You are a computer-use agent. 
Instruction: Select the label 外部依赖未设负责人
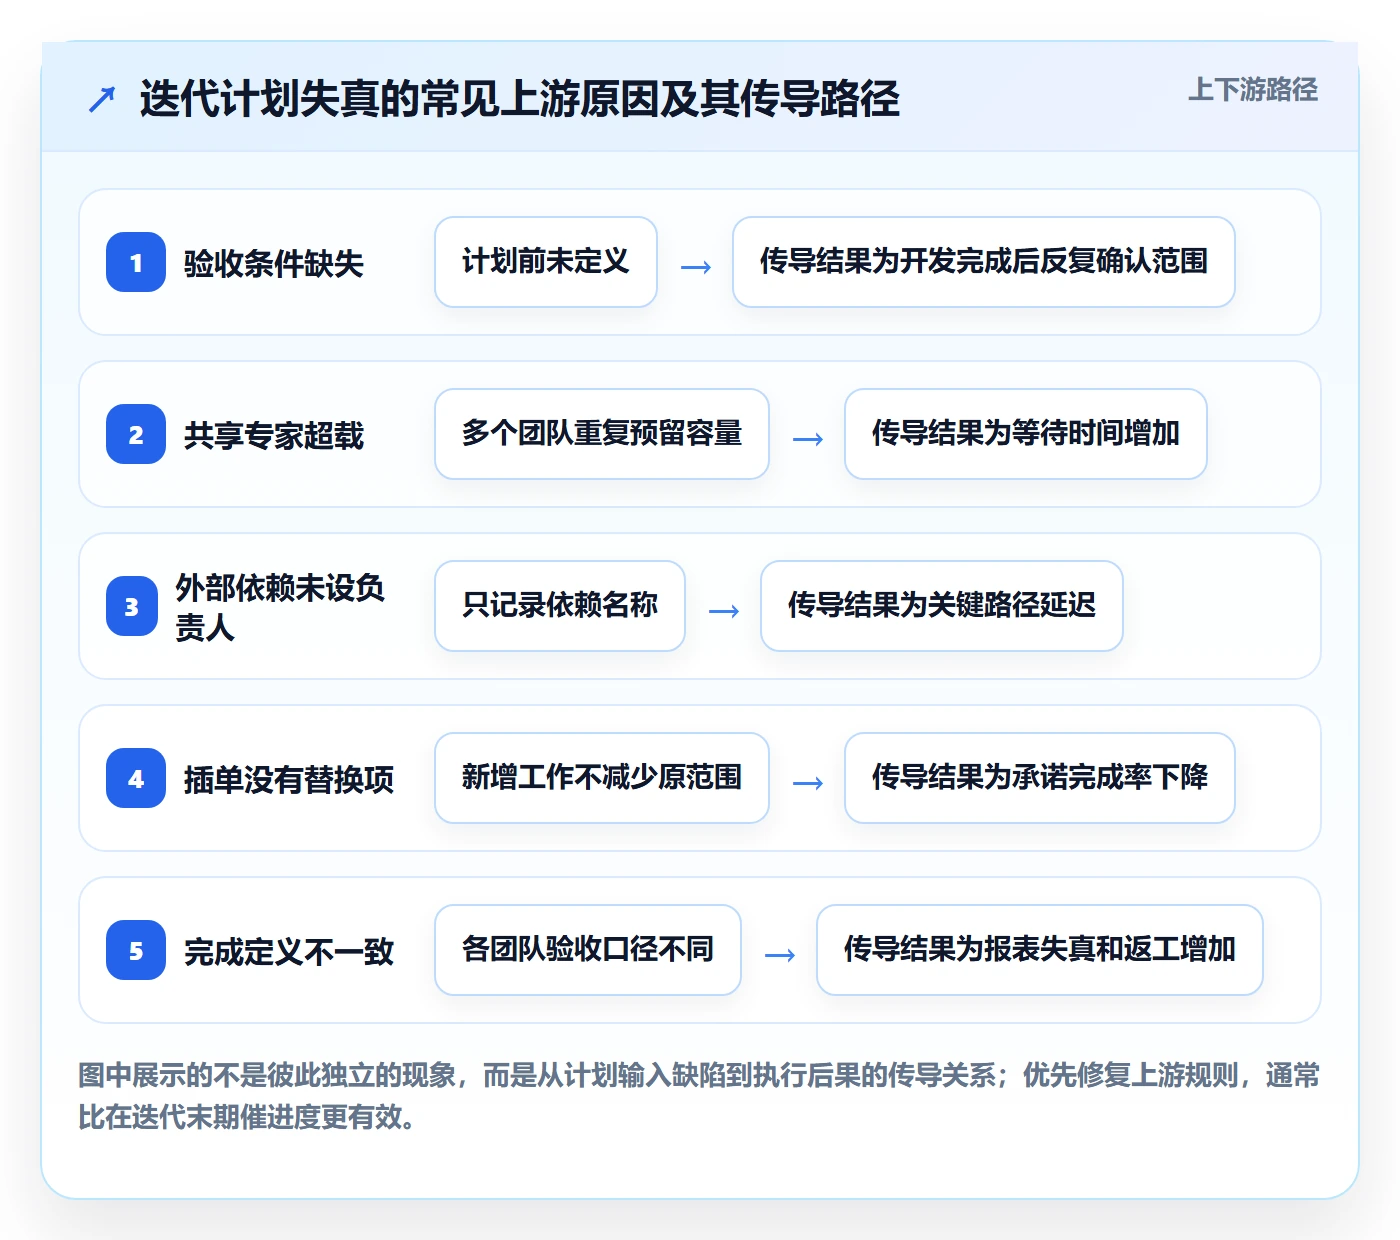coord(280,607)
